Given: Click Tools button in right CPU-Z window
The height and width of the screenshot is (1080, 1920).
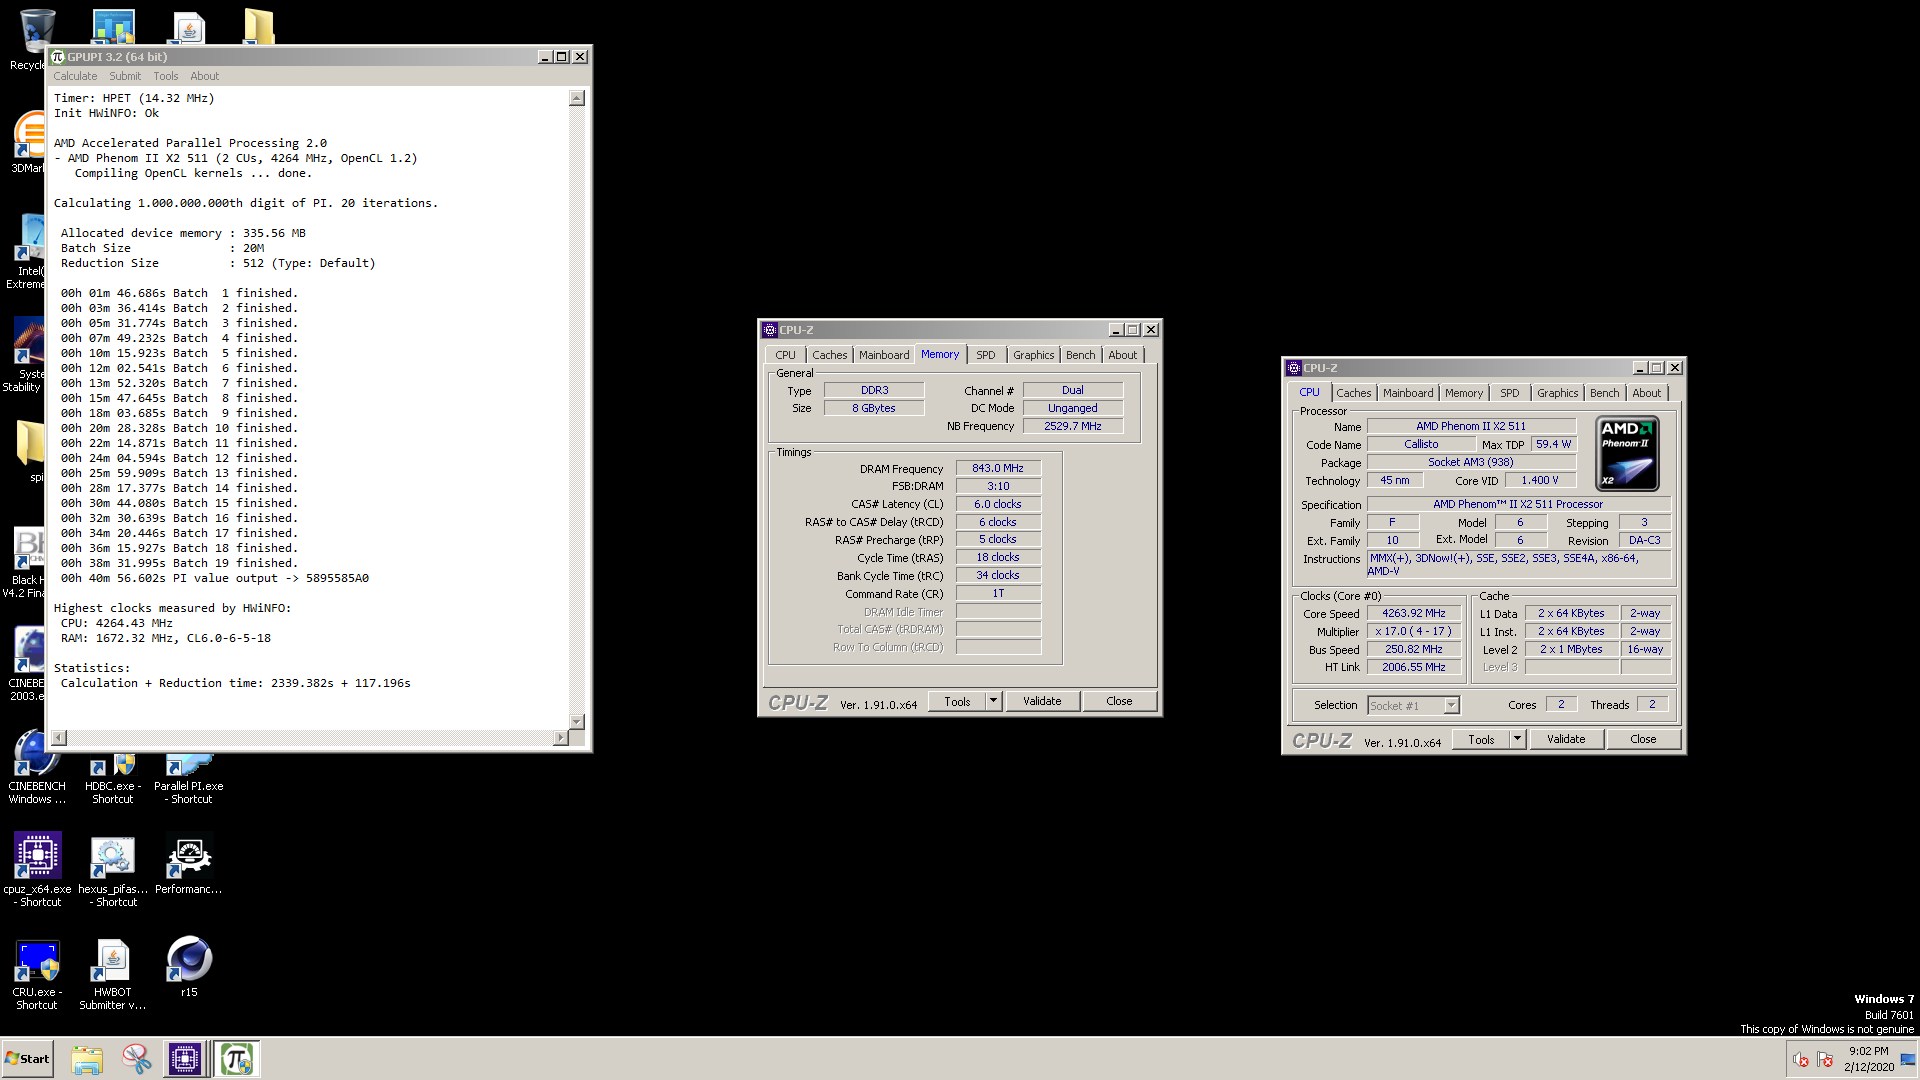Looking at the screenshot, I should 1481,739.
